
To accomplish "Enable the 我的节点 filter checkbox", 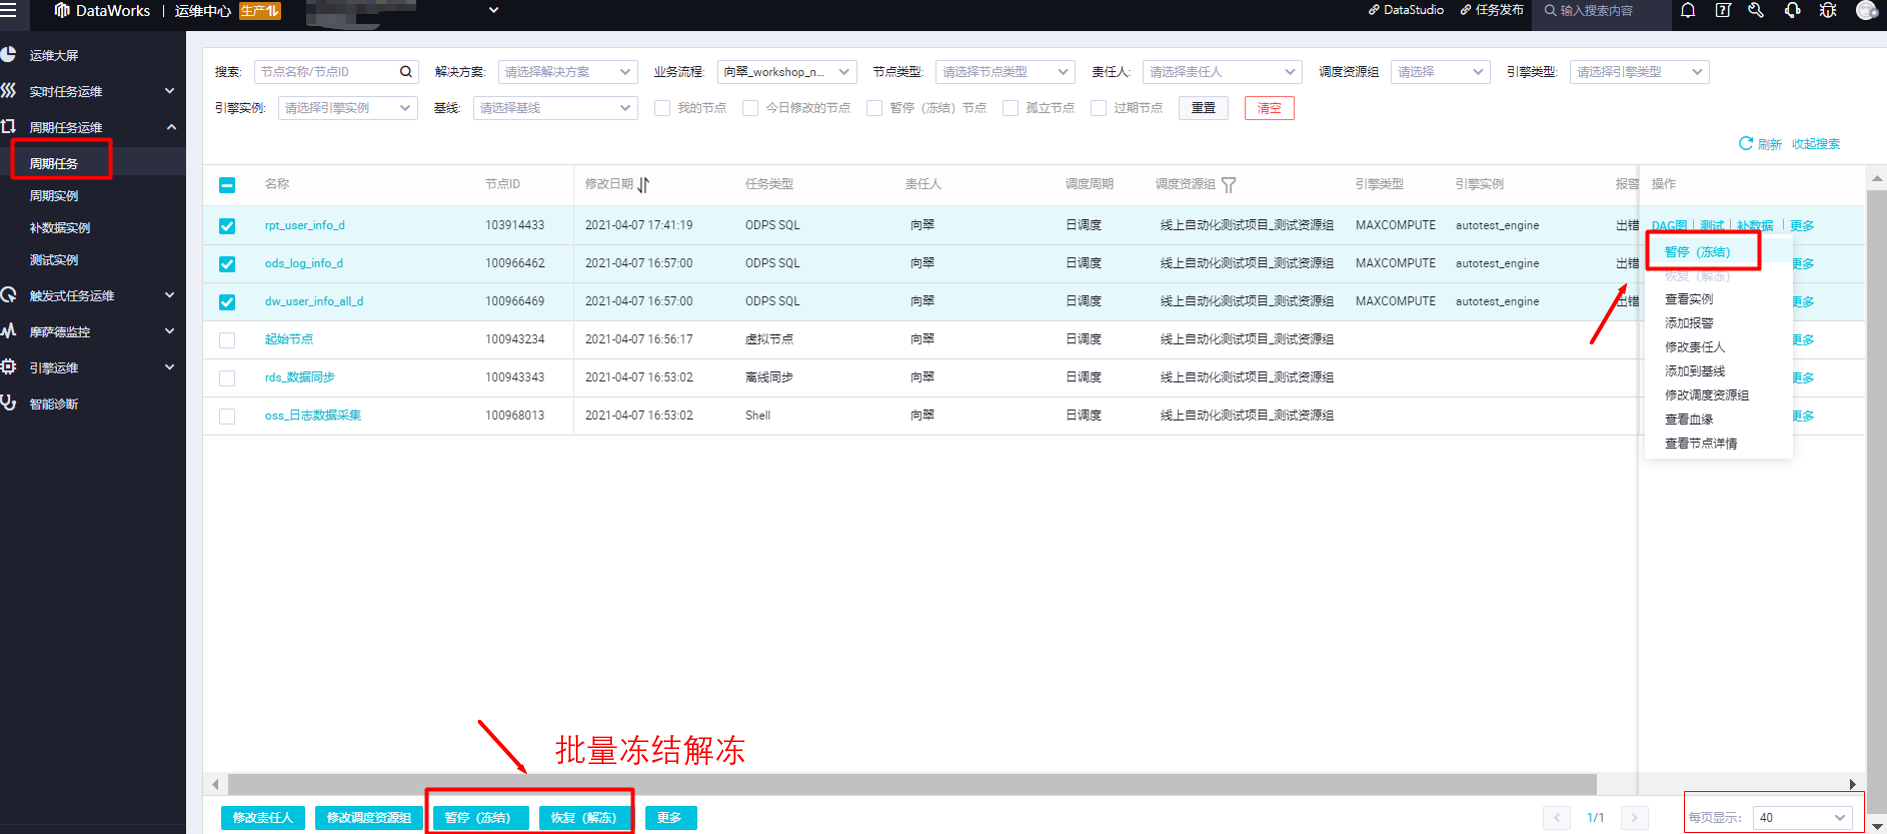I will coord(662,108).
